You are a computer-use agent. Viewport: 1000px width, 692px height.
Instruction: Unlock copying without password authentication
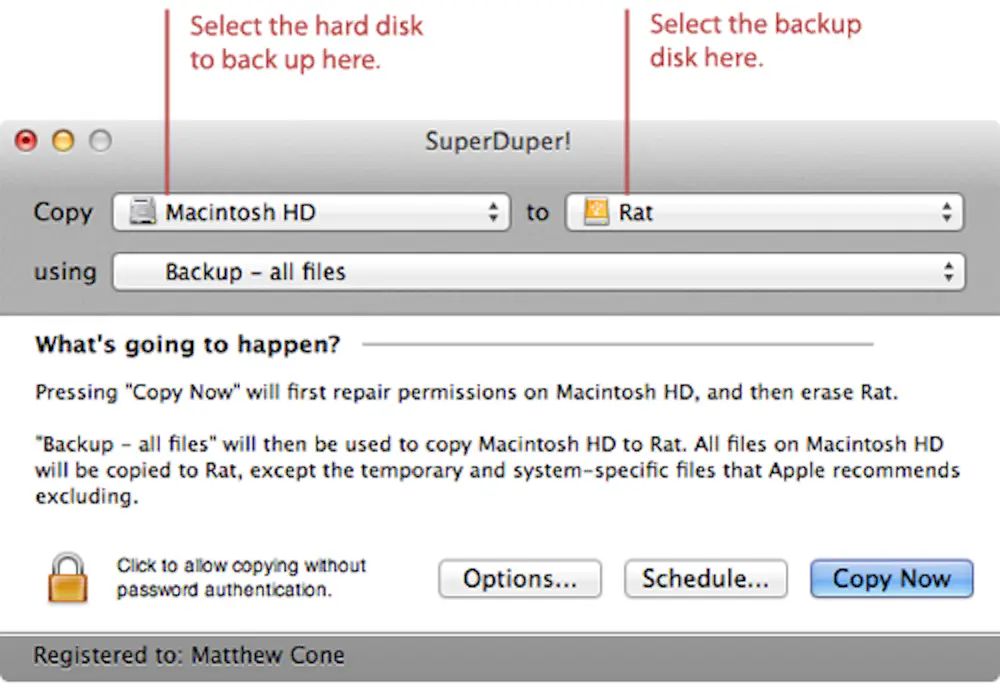(x=67, y=578)
